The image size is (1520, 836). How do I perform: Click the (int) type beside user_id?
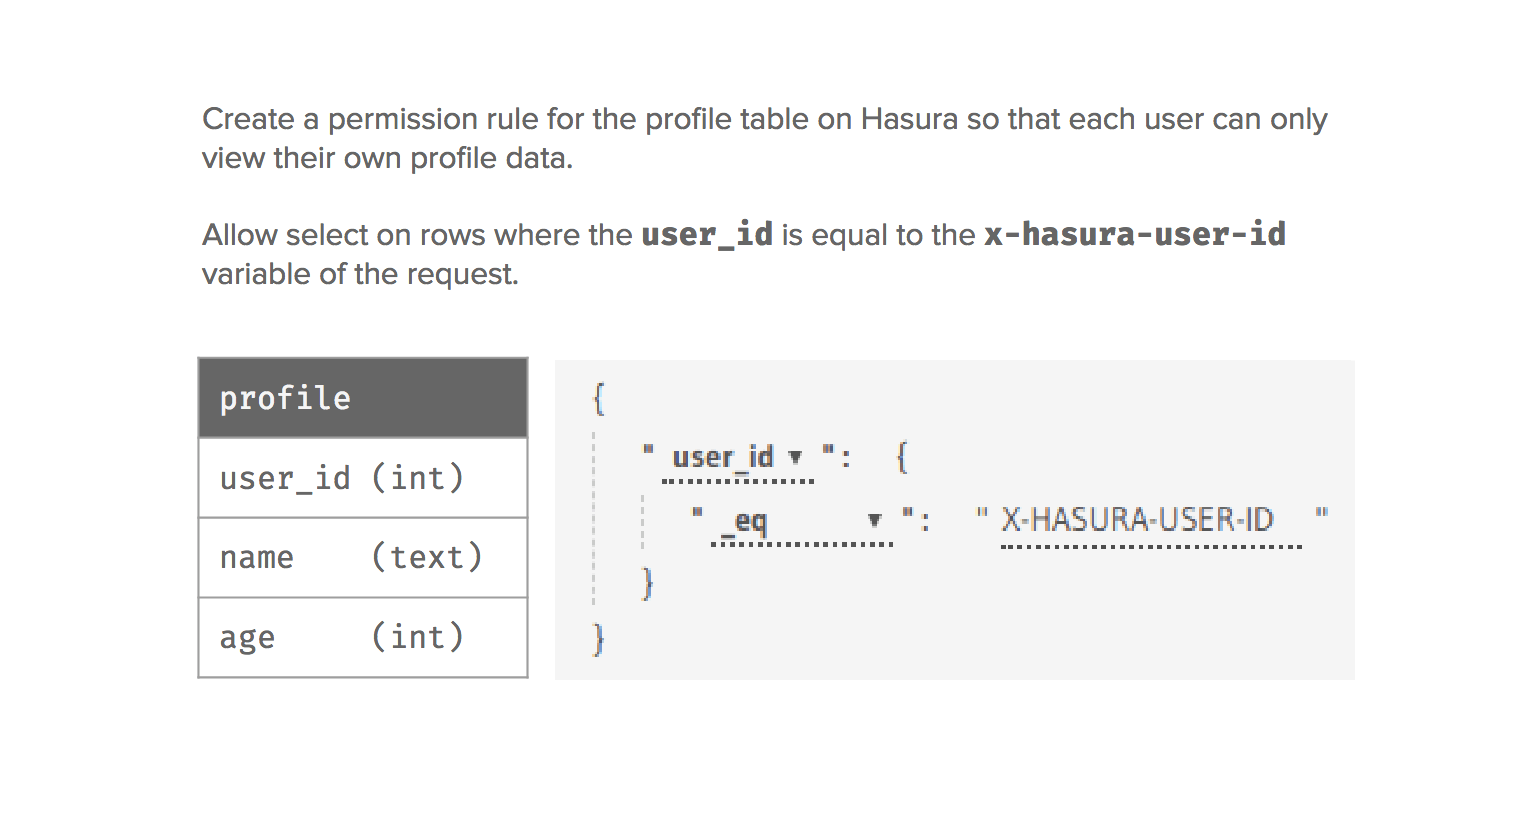tap(418, 478)
